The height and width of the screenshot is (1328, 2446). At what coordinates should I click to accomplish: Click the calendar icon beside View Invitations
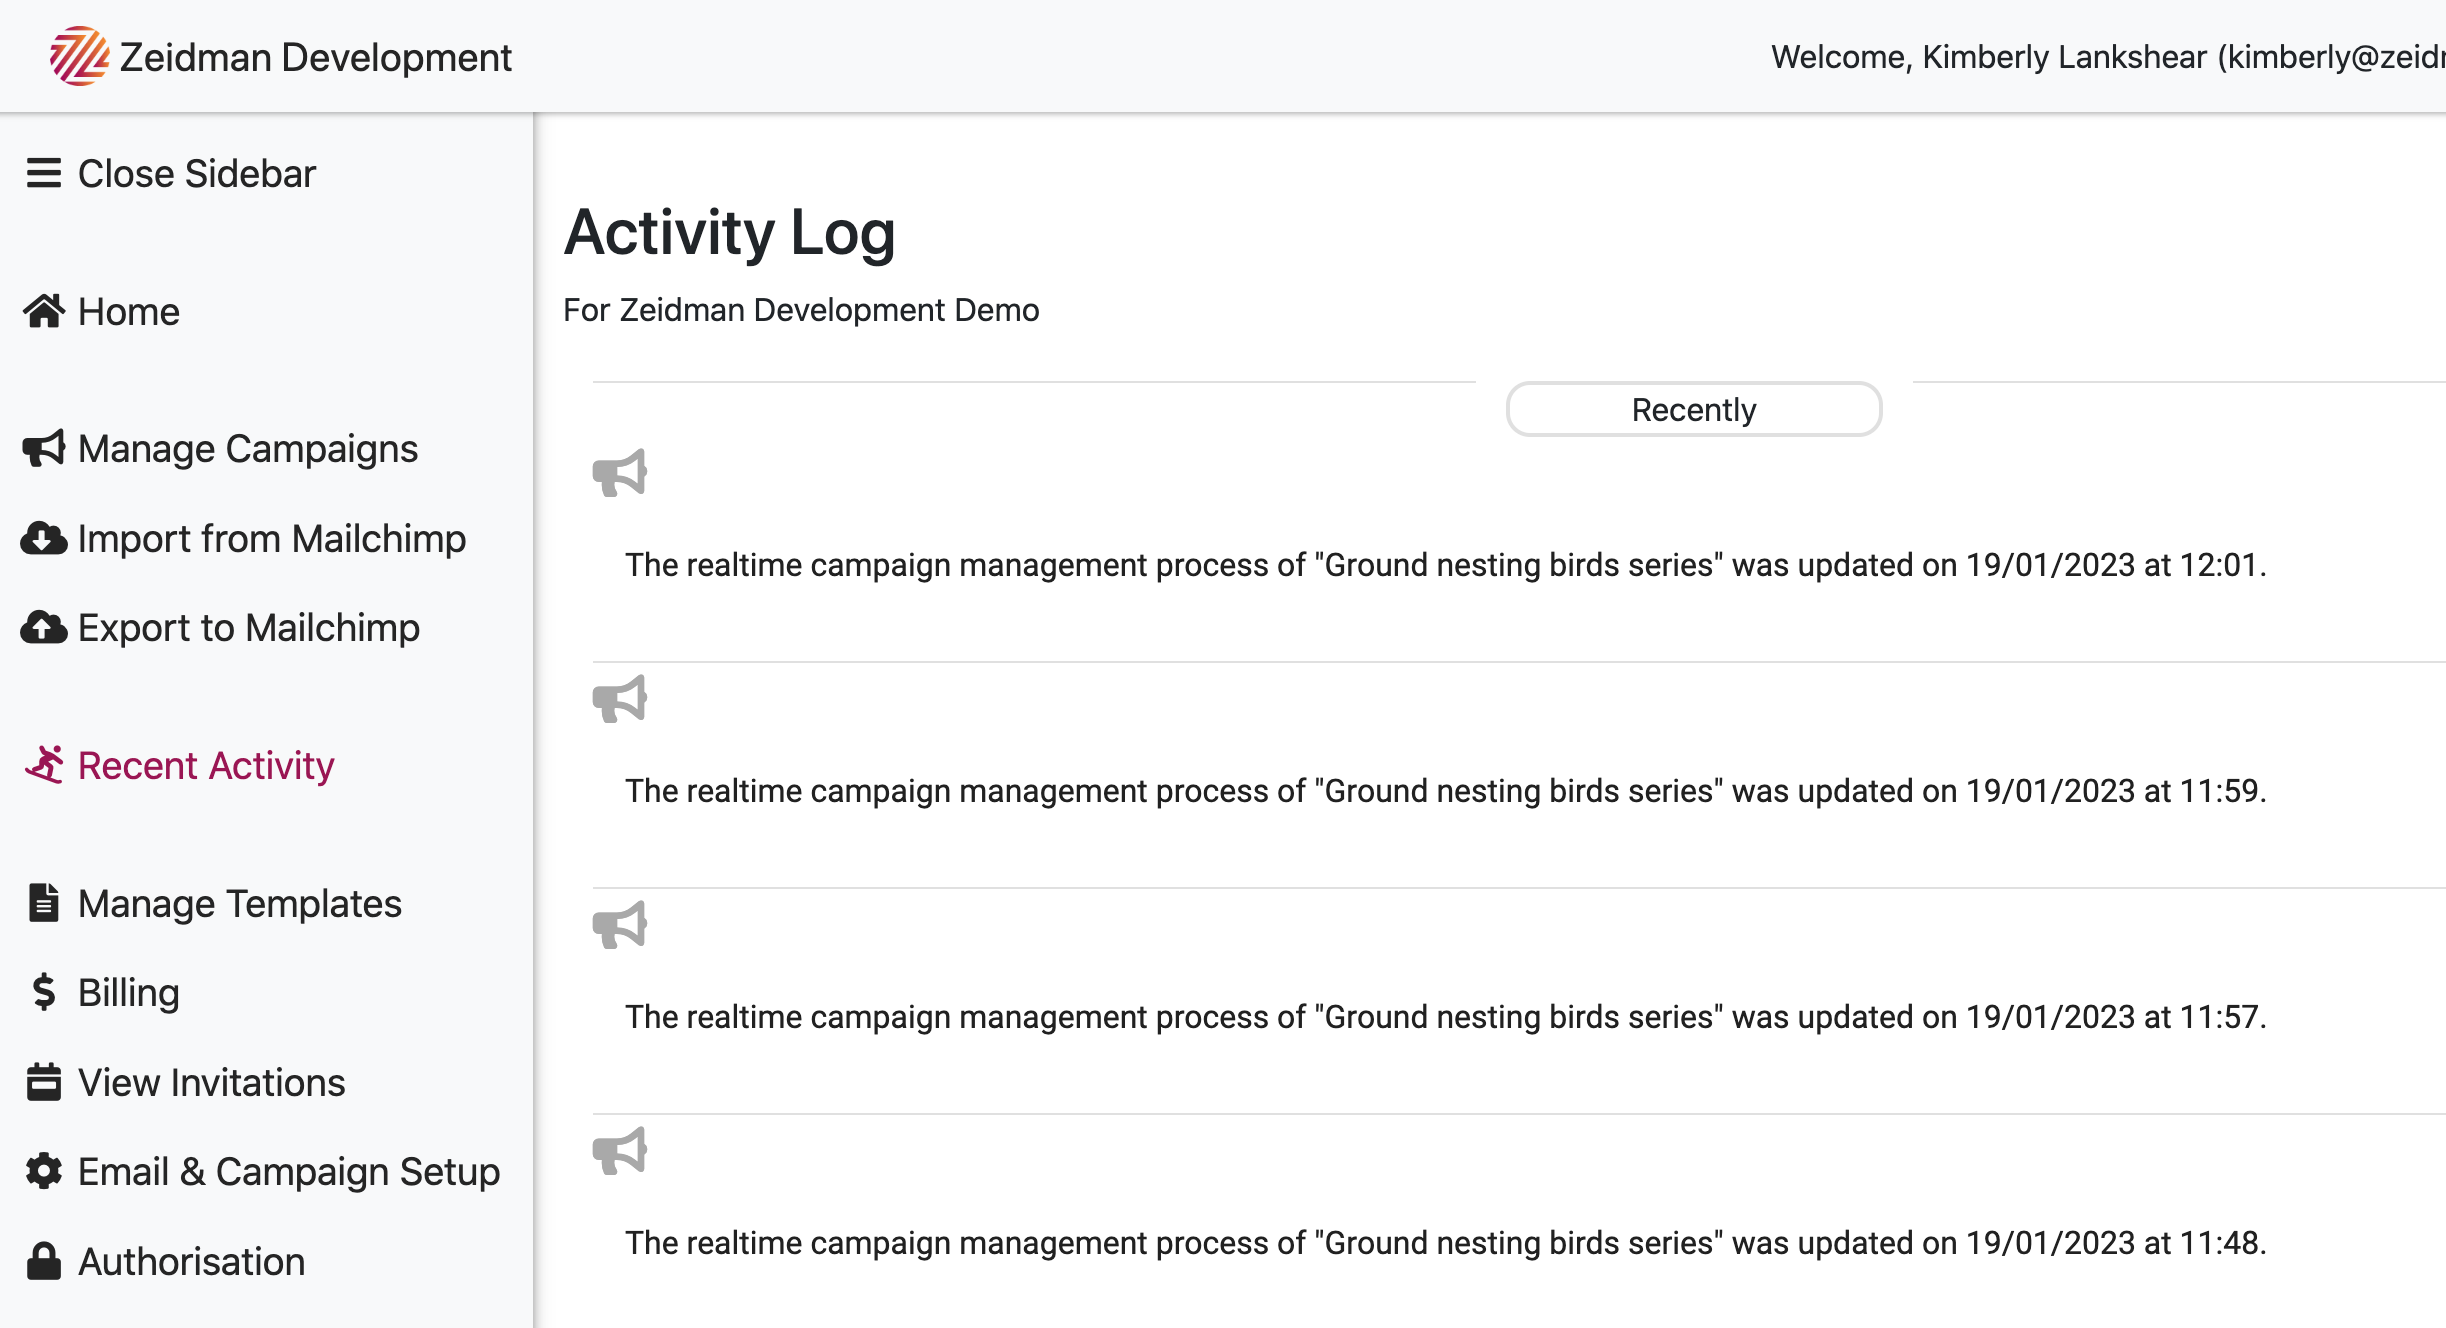(x=44, y=1082)
